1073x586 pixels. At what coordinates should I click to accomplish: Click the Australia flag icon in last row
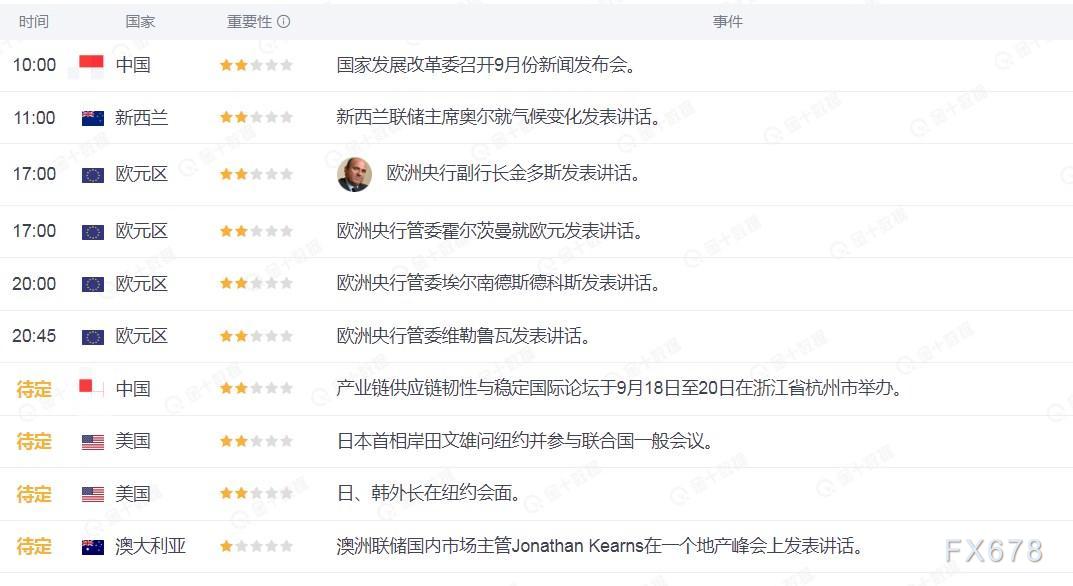pyautogui.click(x=92, y=547)
